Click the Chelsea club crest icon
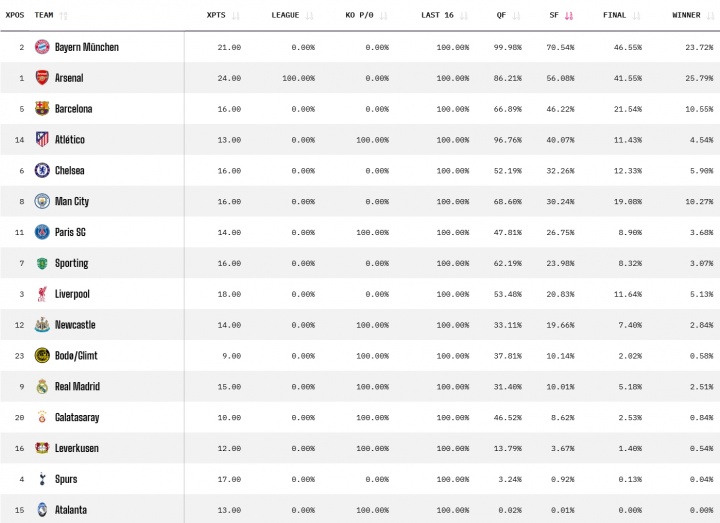 pos(42,171)
